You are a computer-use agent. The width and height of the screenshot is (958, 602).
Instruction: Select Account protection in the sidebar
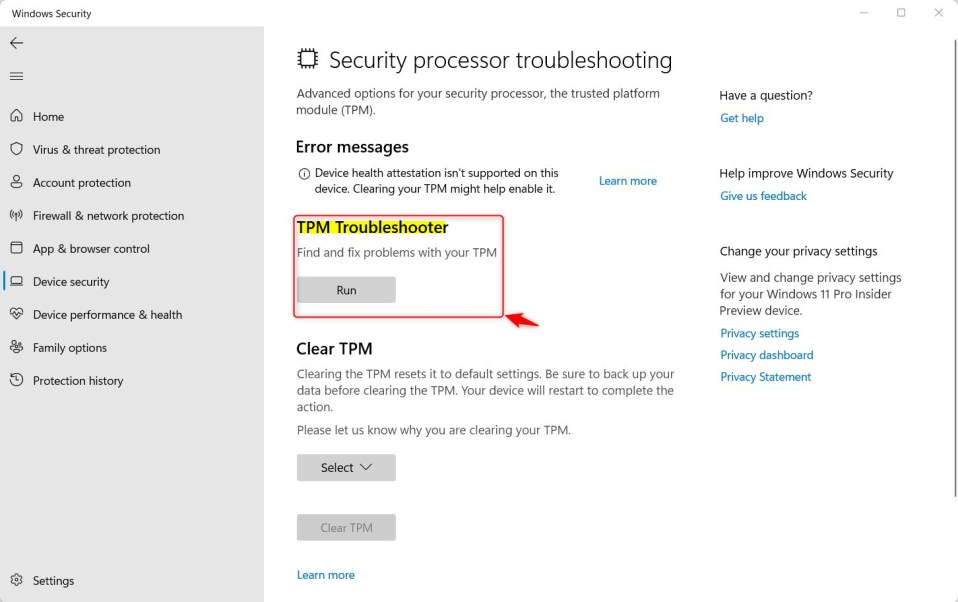pyautogui.click(x=84, y=182)
